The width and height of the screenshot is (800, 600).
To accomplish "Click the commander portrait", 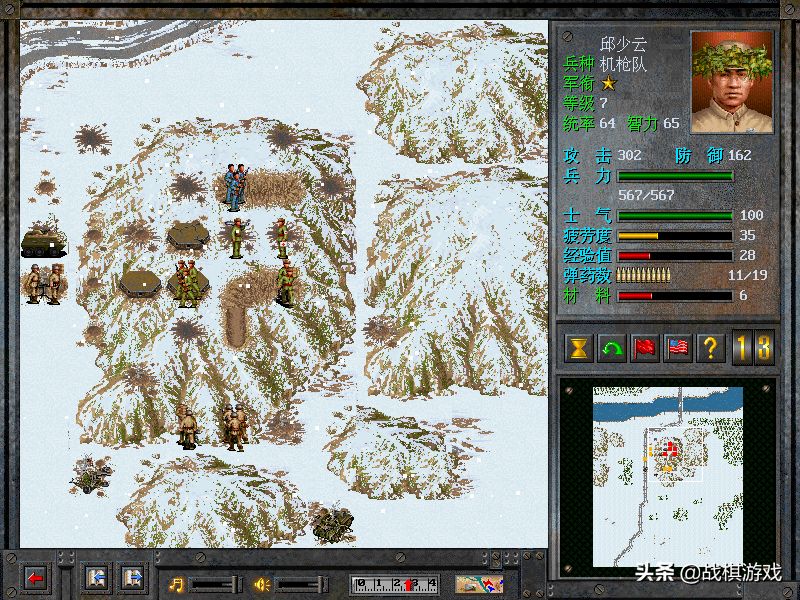I will pos(732,83).
